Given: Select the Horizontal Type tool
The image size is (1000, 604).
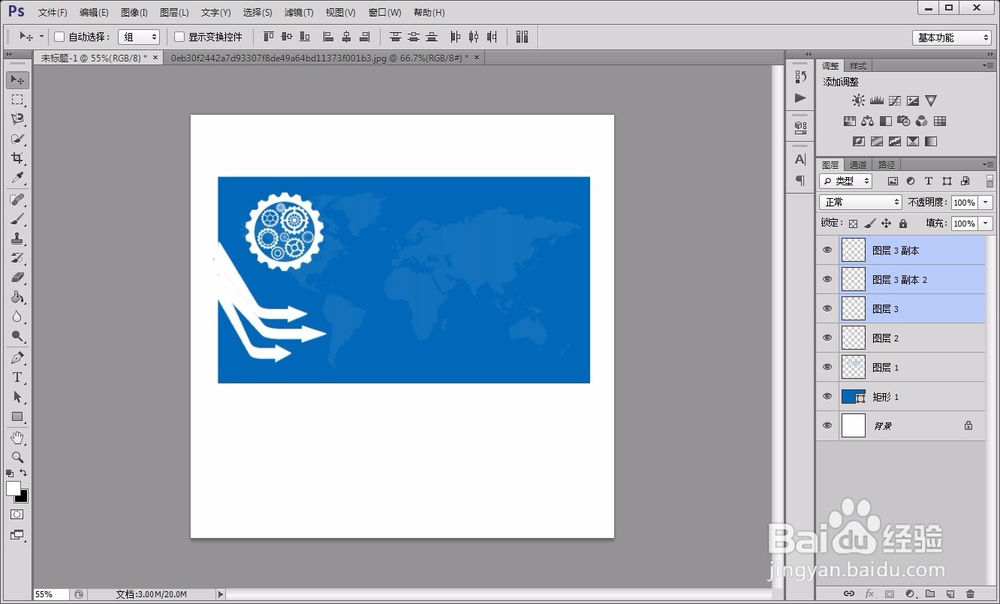Looking at the screenshot, I should (x=17, y=378).
